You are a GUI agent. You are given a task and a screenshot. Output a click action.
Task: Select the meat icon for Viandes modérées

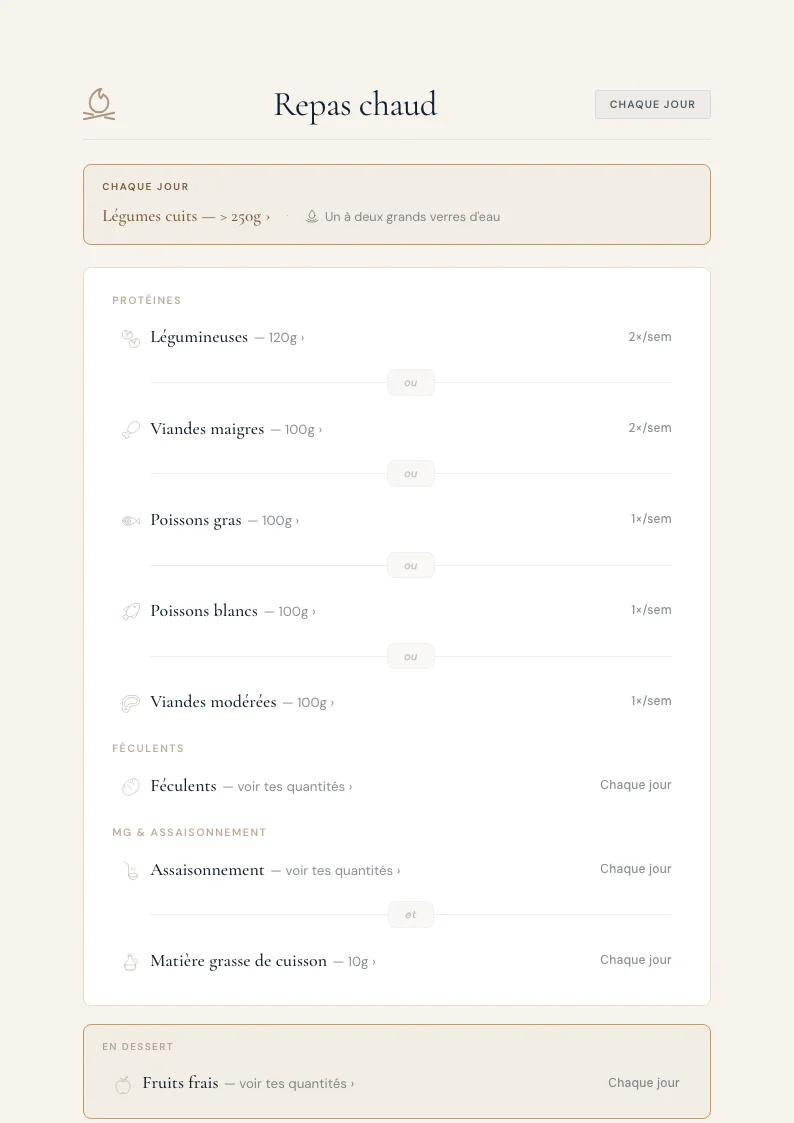coord(130,702)
